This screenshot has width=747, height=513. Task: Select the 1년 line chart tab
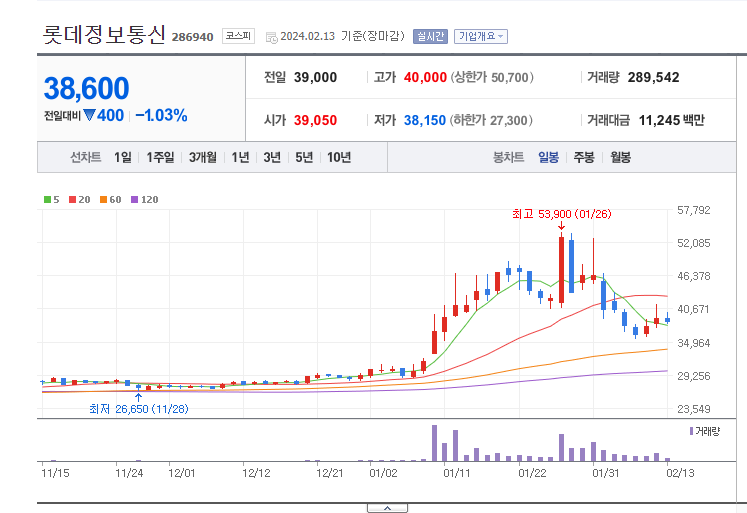(240, 157)
